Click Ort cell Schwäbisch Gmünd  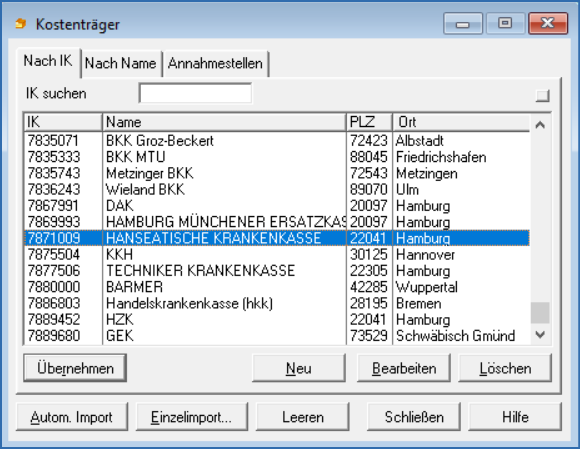point(455,336)
